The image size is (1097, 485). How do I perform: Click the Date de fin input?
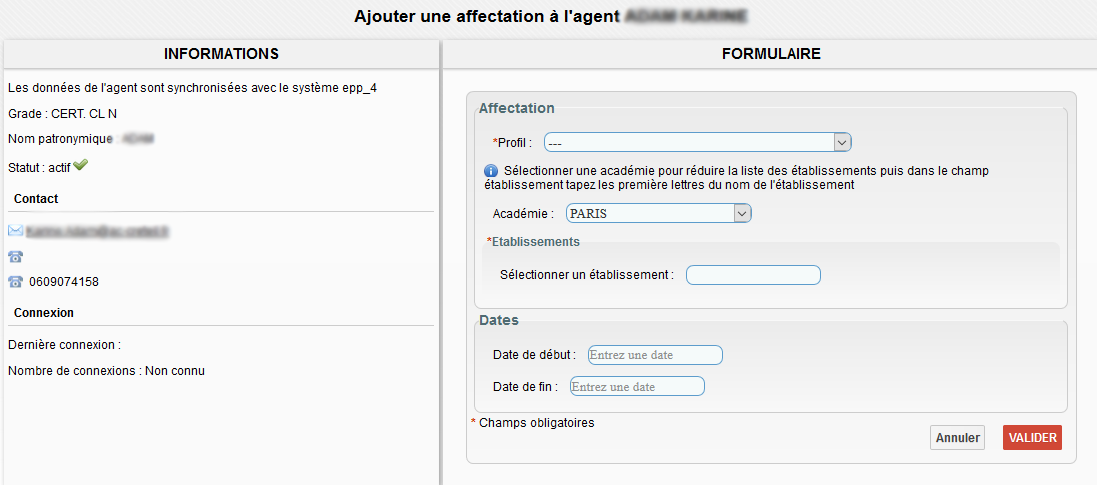click(637, 386)
